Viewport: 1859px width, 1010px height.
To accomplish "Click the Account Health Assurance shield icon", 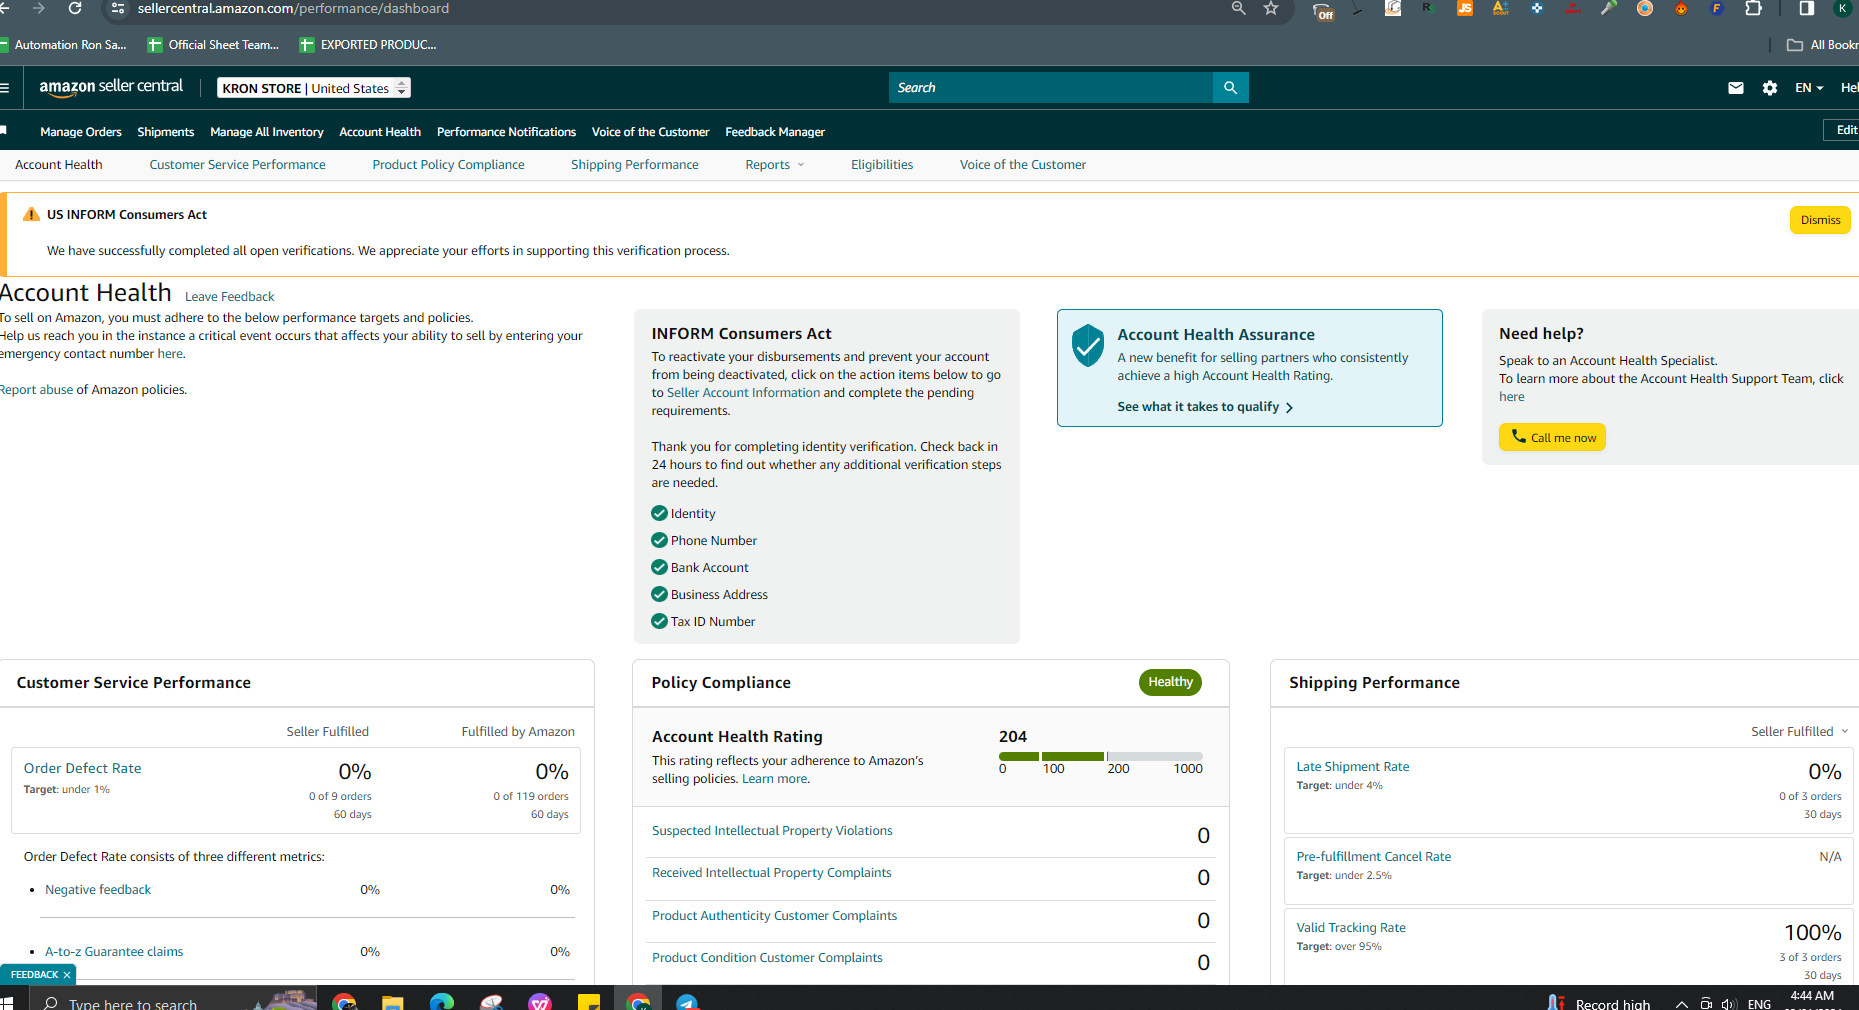I will tap(1087, 346).
